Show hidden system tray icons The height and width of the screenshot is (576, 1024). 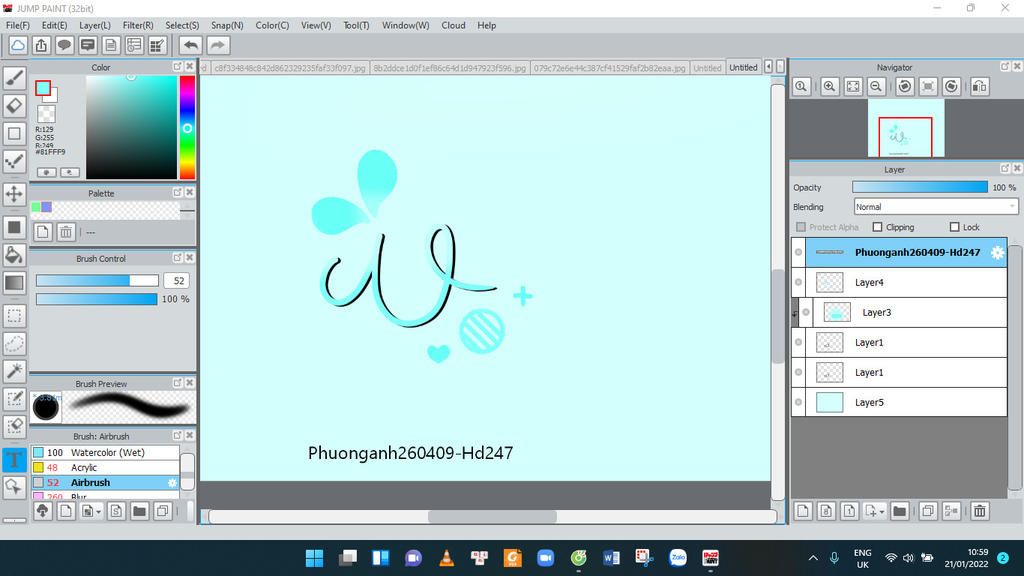tap(813, 558)
